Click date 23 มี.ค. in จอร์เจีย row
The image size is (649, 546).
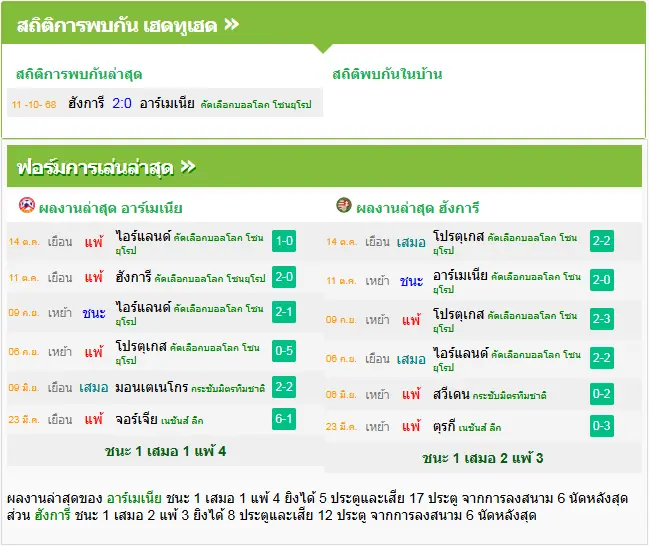pos(24,420)
